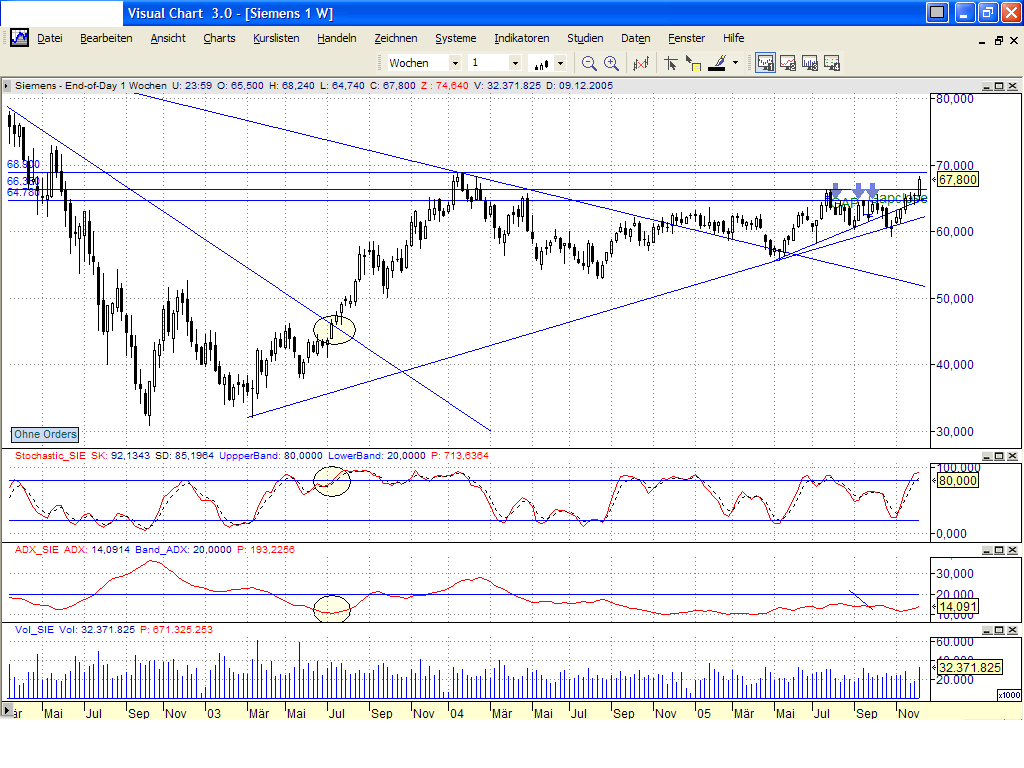Open the pen tool color dropdown
The height and width of the screenshot is (768, 1024).
735,62
